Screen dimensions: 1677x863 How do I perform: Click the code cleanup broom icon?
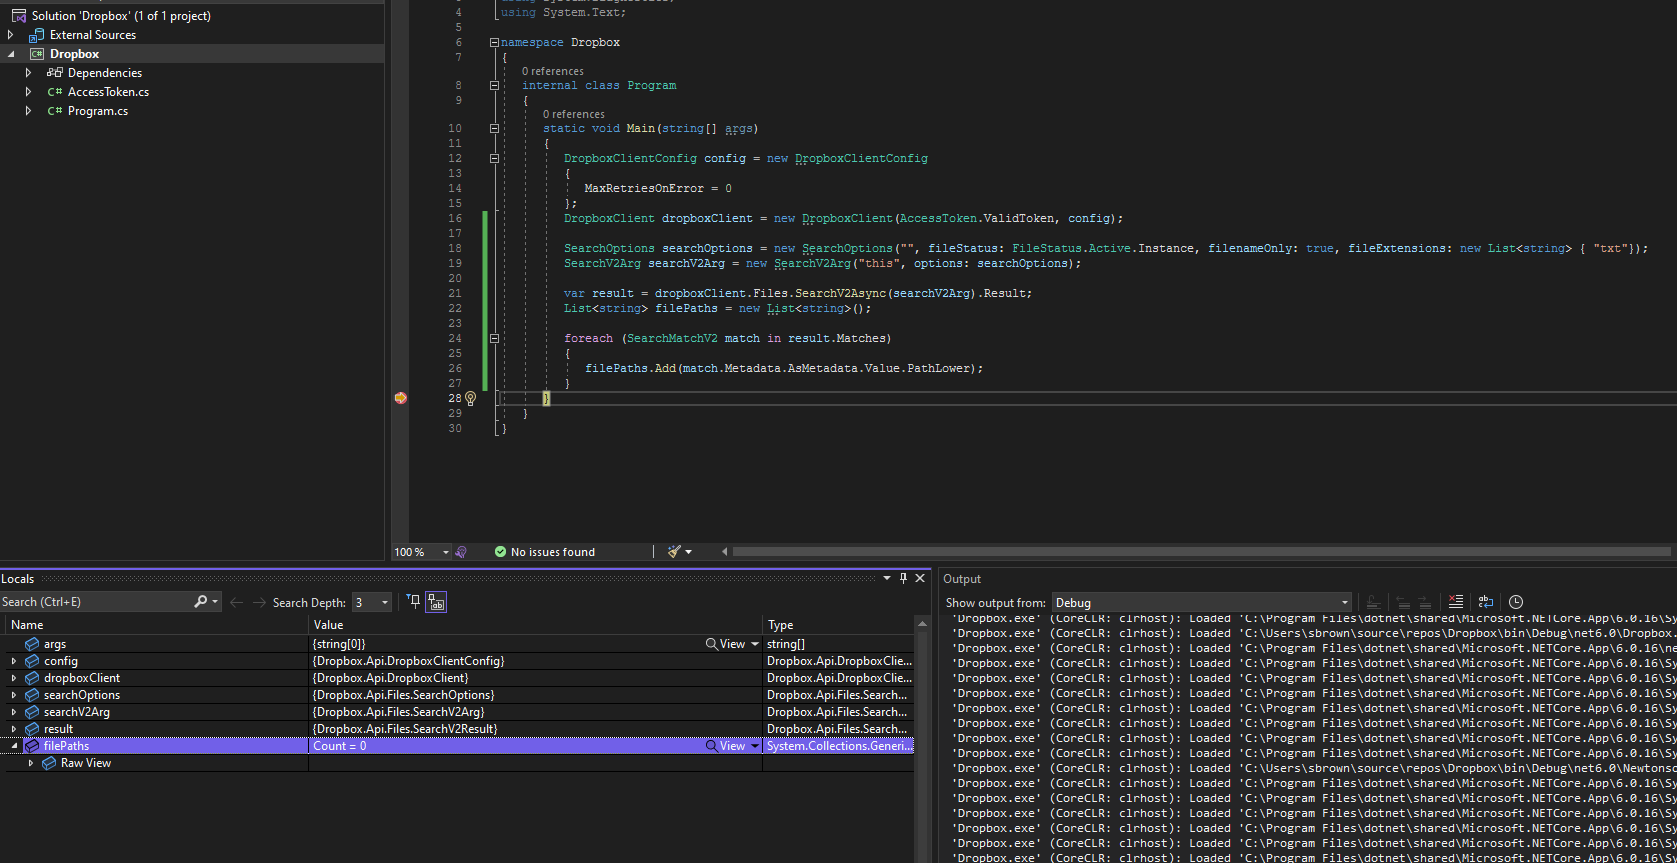[x=674, y=552]
